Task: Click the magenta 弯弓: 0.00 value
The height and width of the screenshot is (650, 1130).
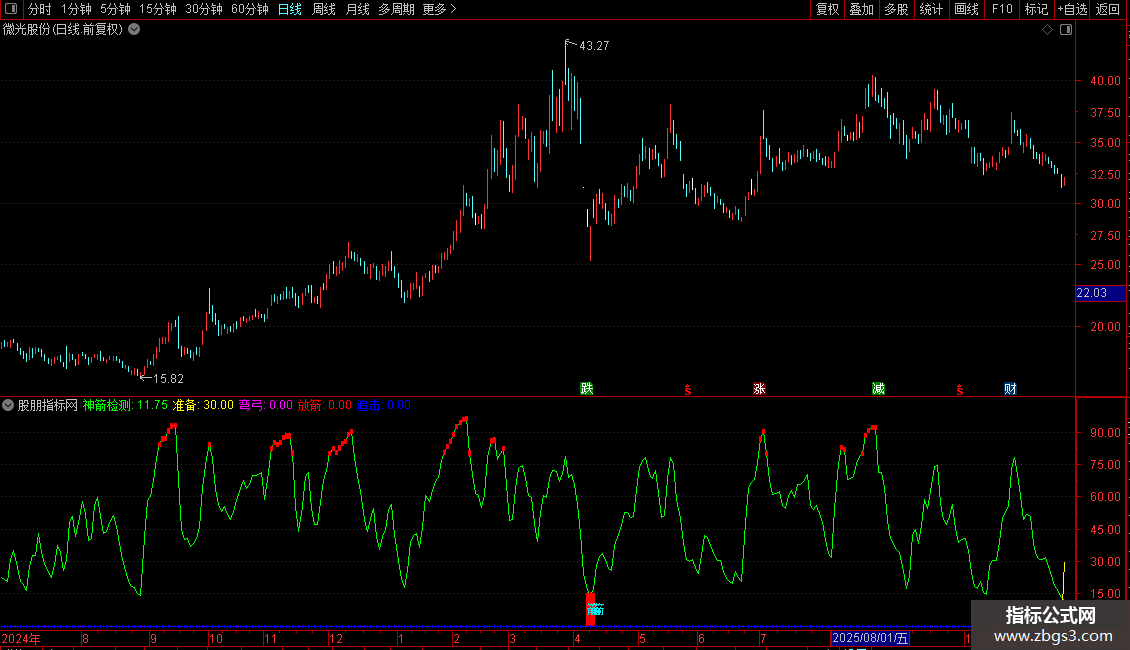Action: pos(266,405)
